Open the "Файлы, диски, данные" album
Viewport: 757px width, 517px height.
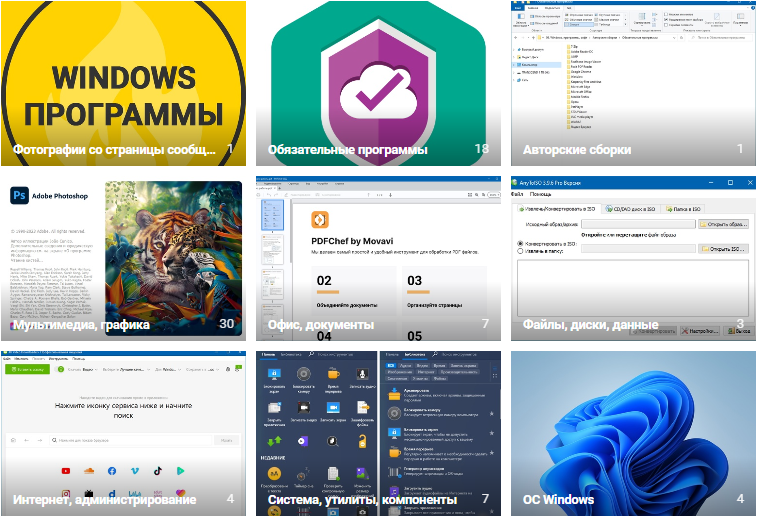[x=633, y=258]
